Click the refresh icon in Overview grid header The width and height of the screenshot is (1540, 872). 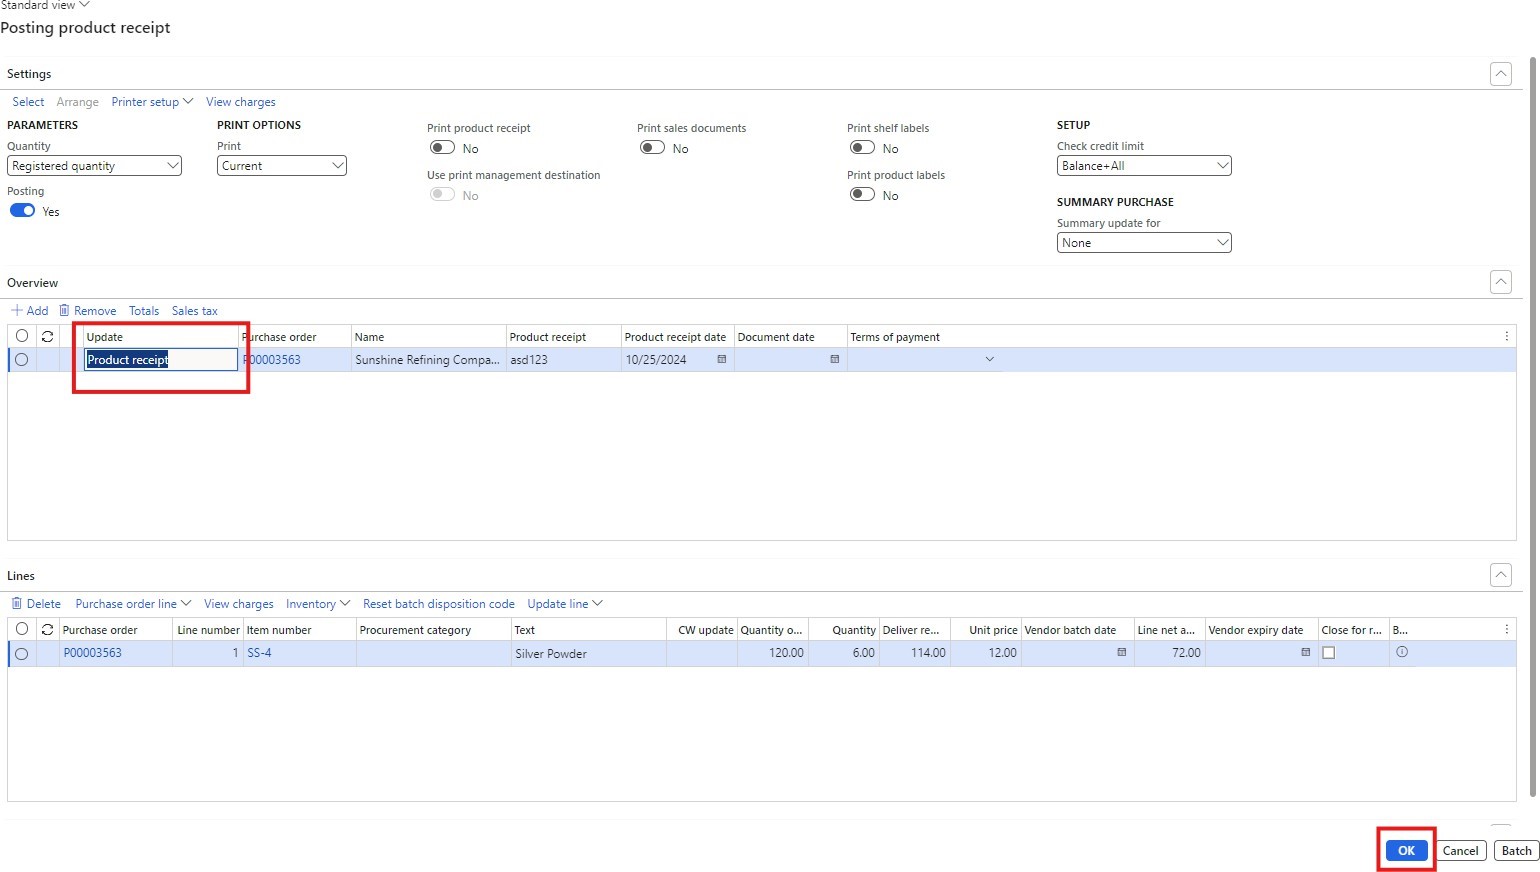[47, 337]
